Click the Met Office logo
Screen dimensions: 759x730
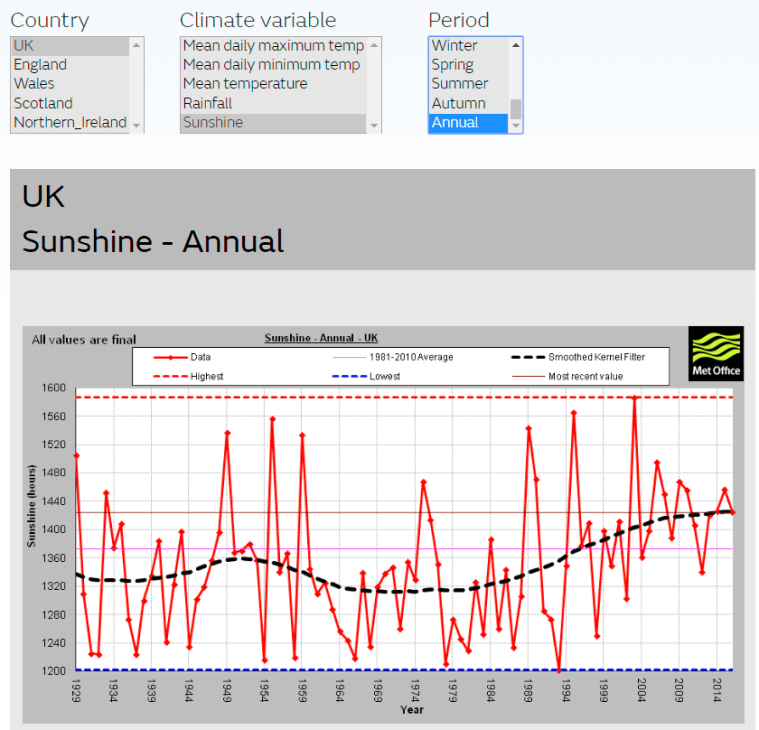(716, 354)
